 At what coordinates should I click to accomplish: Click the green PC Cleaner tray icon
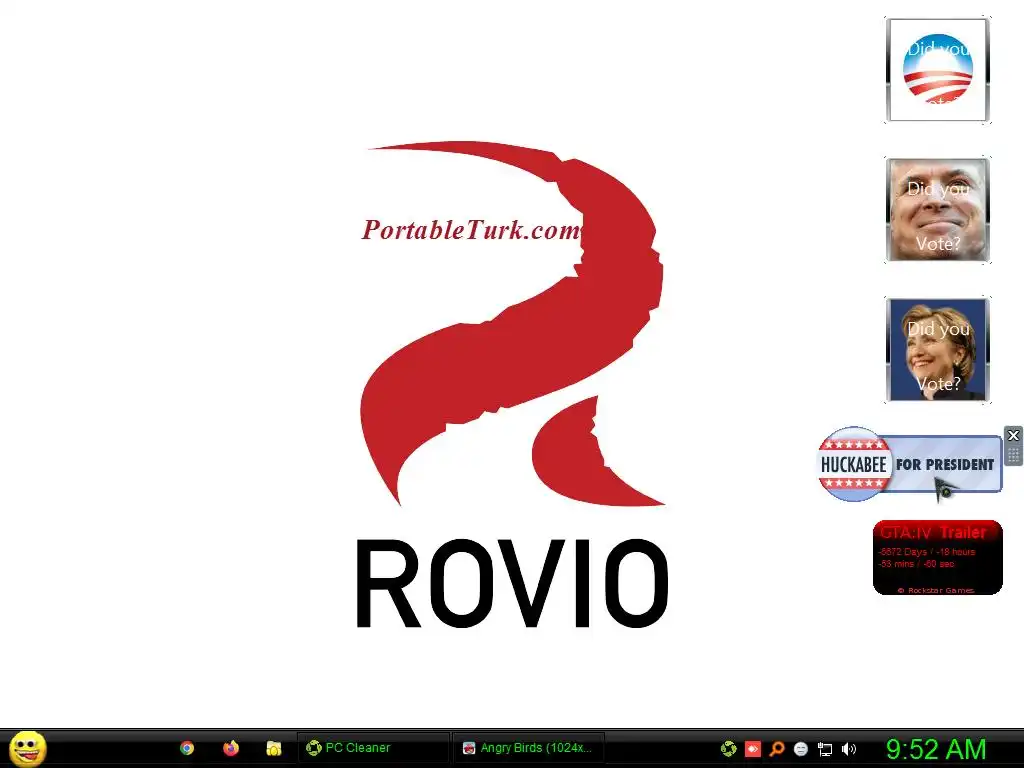[x=728, y=749]
